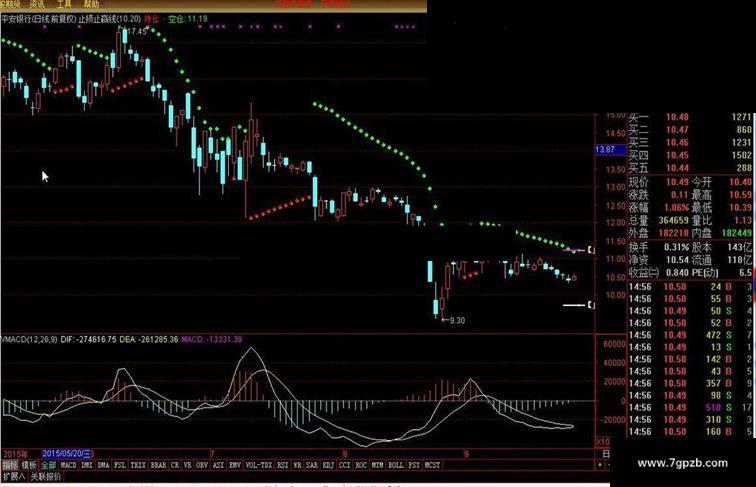This screenshot has height=487, width=756.
Task: Switch indicator to WR
Action: pos(297,465)
